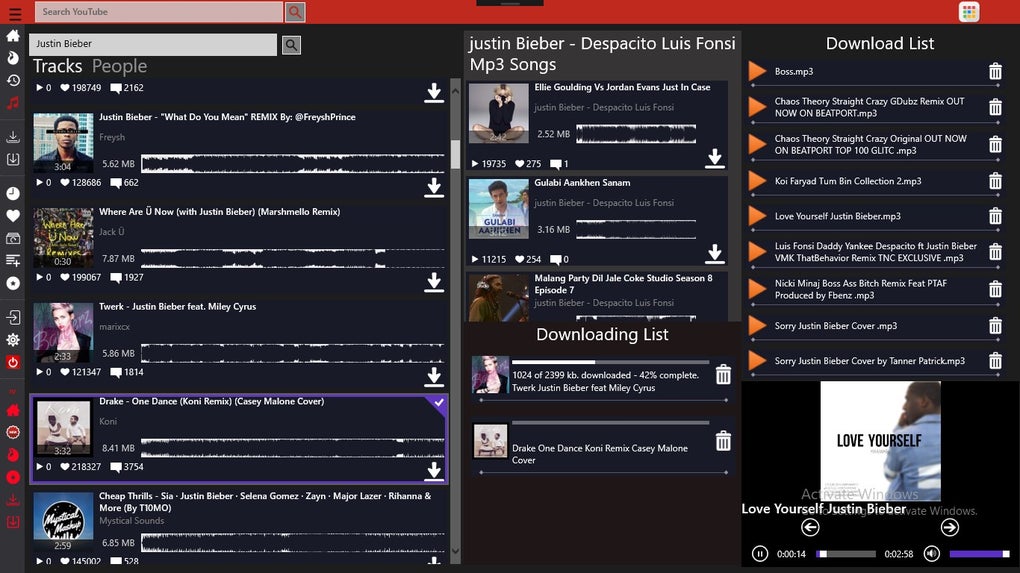Open artist link marixcx
The image size is (1020, 573).
(114, 326)
